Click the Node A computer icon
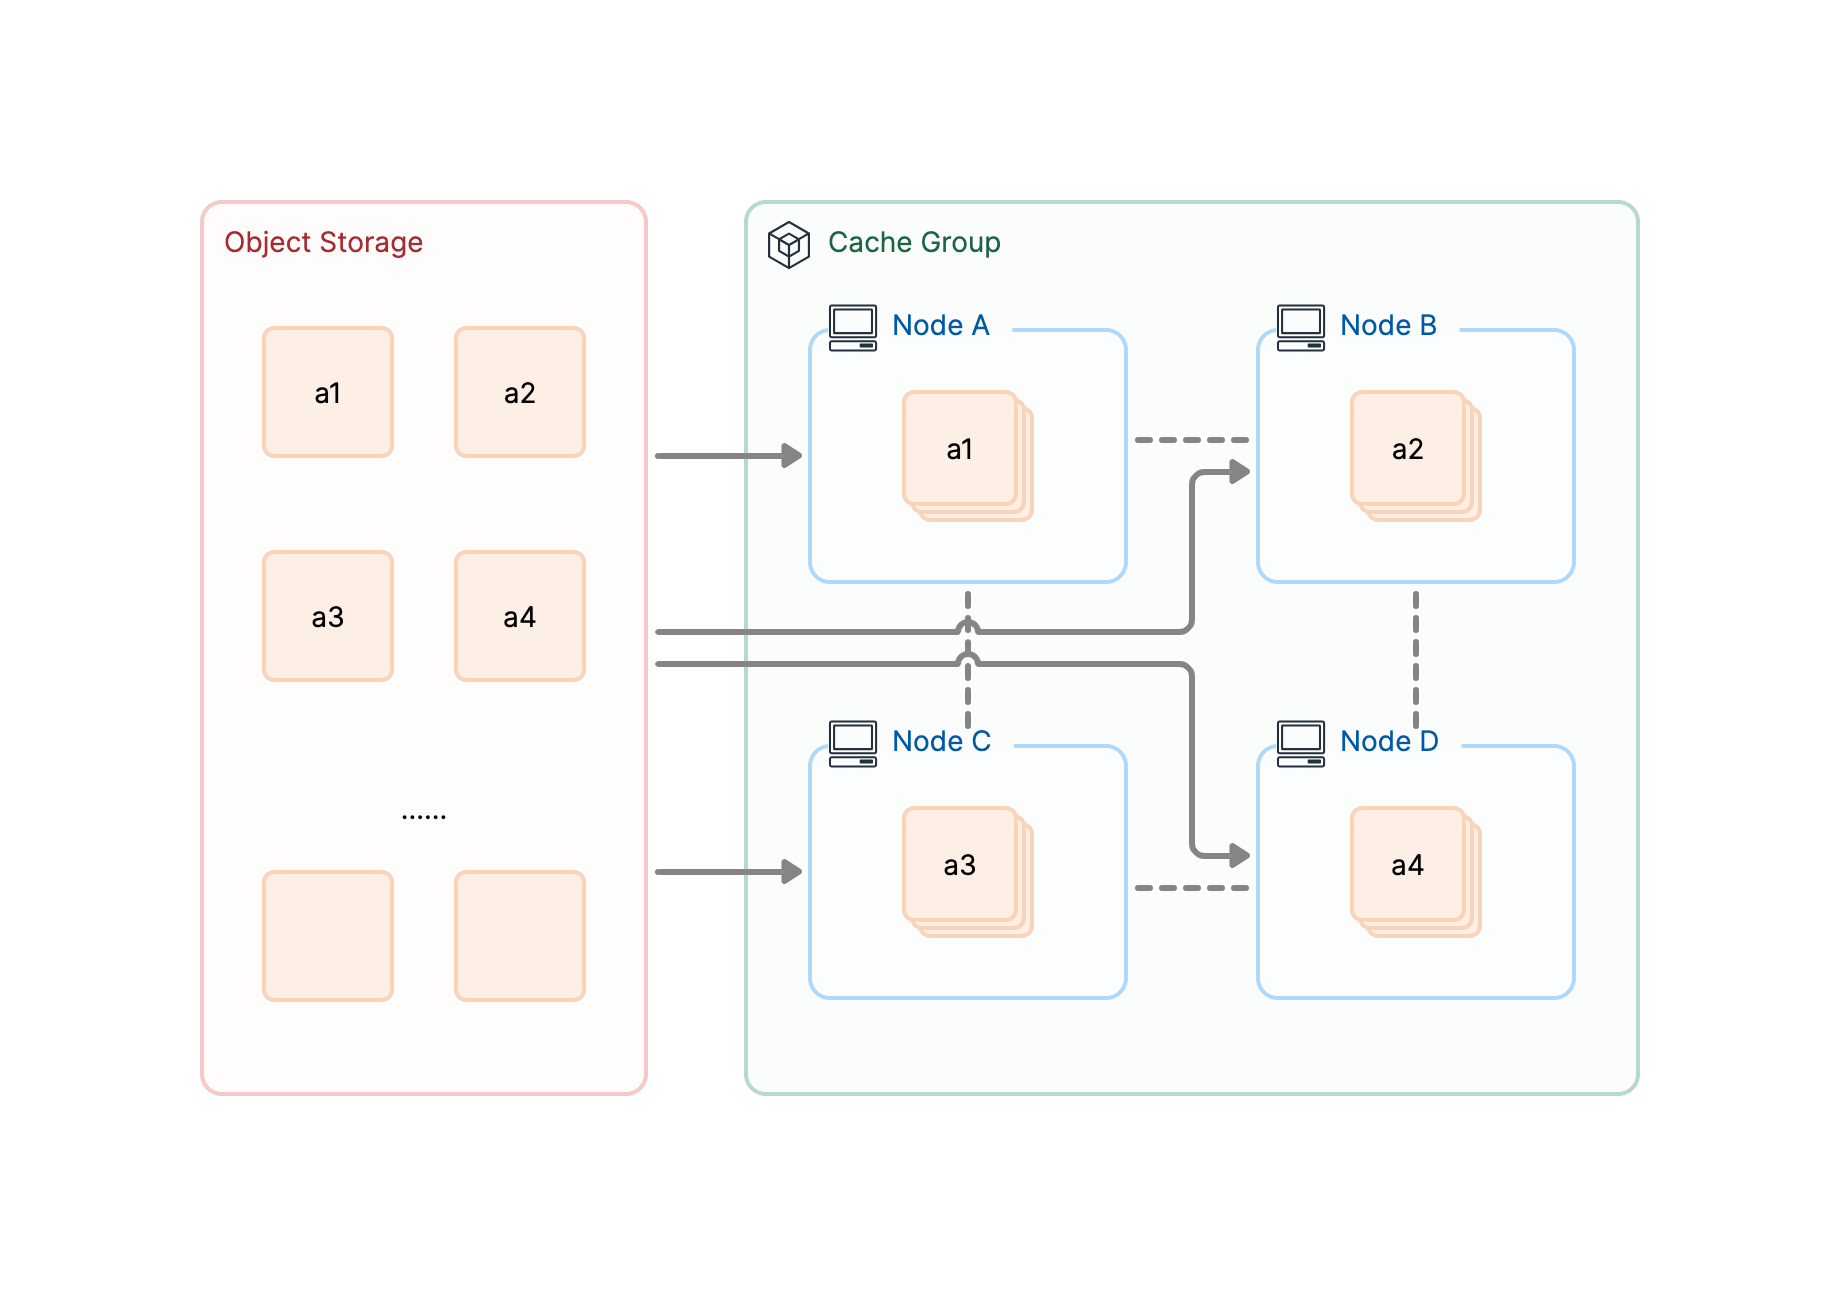The height and width of the screenshot is (1296, 1840). point(853,328)
